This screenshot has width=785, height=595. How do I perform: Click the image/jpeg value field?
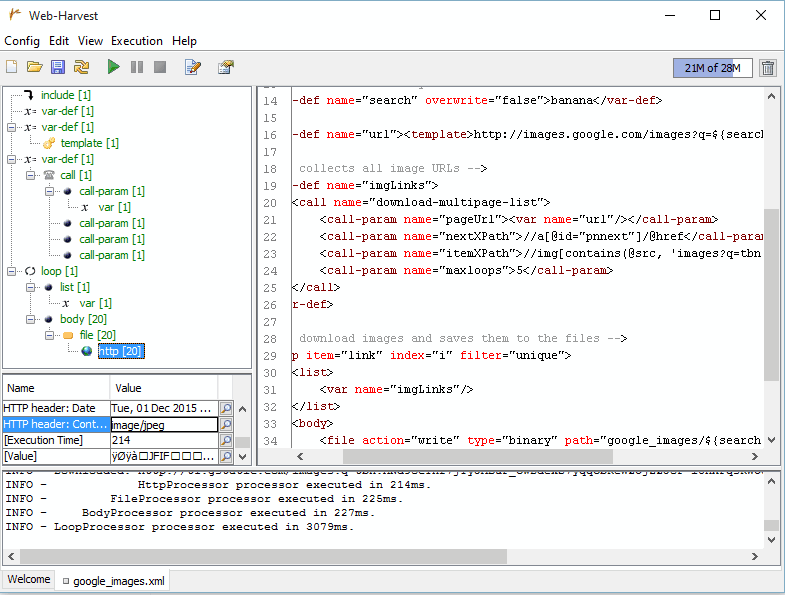point(164,425)
